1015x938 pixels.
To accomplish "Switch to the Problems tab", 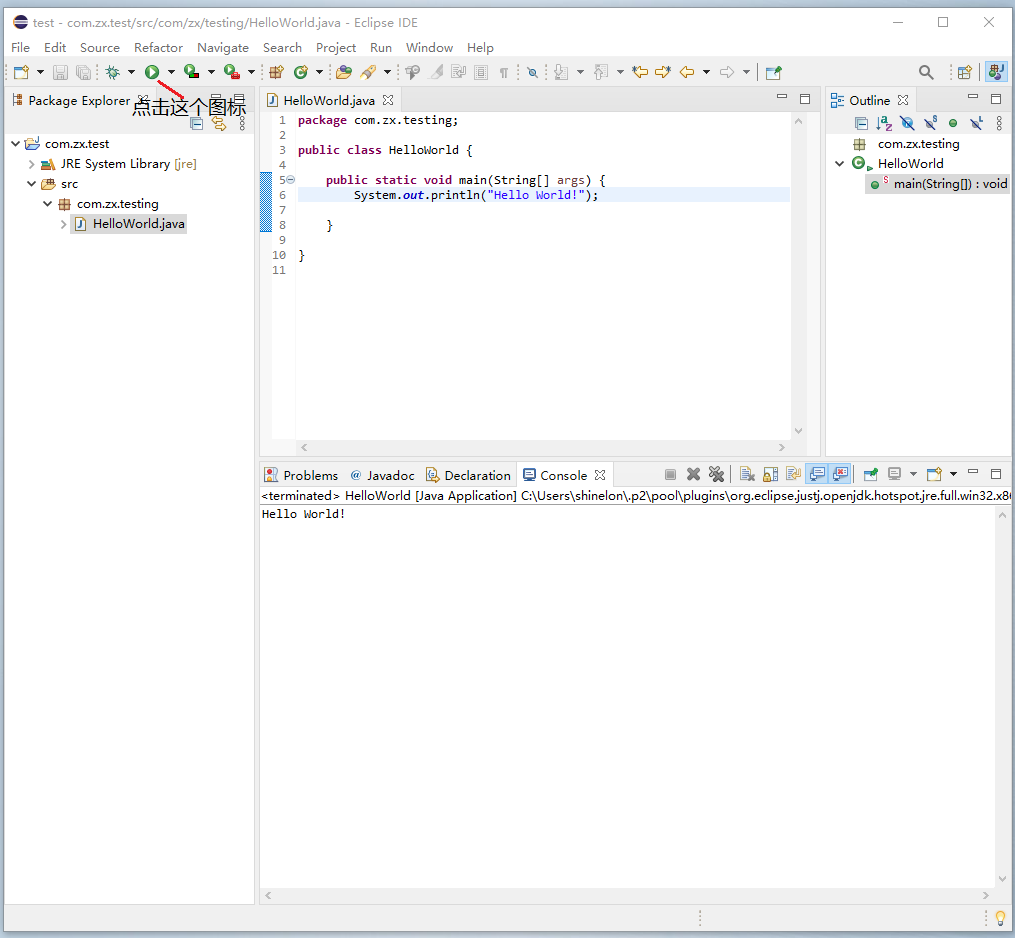I will [302, 475].
